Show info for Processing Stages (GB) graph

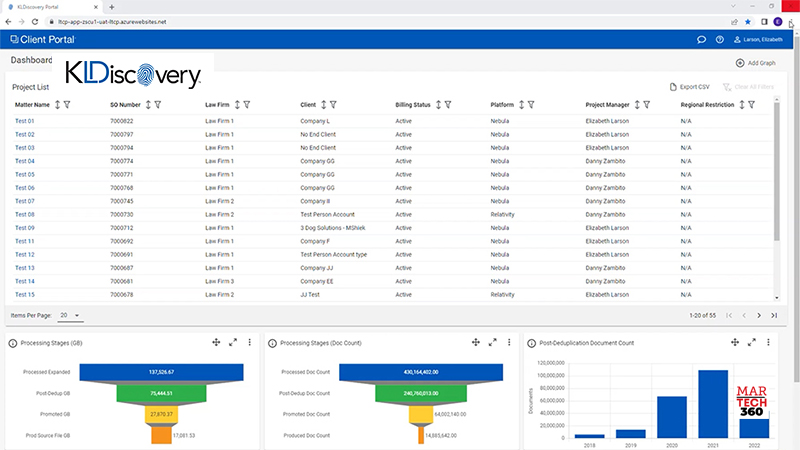[13, 343]
